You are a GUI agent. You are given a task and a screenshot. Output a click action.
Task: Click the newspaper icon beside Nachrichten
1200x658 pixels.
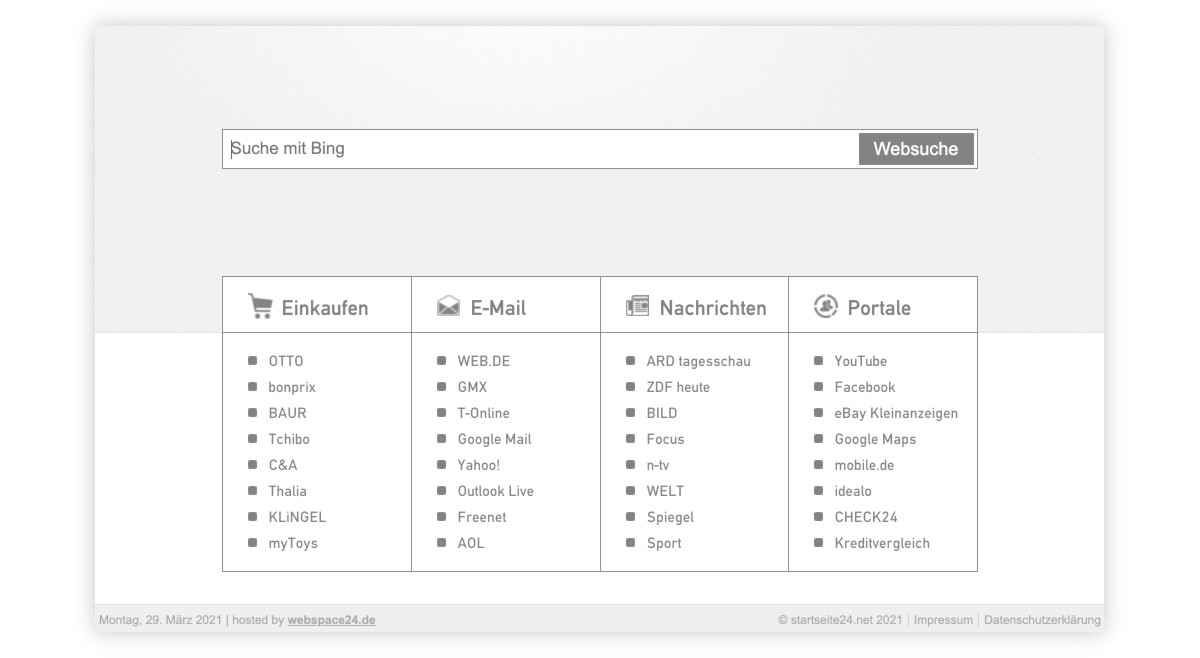point(637,306)
